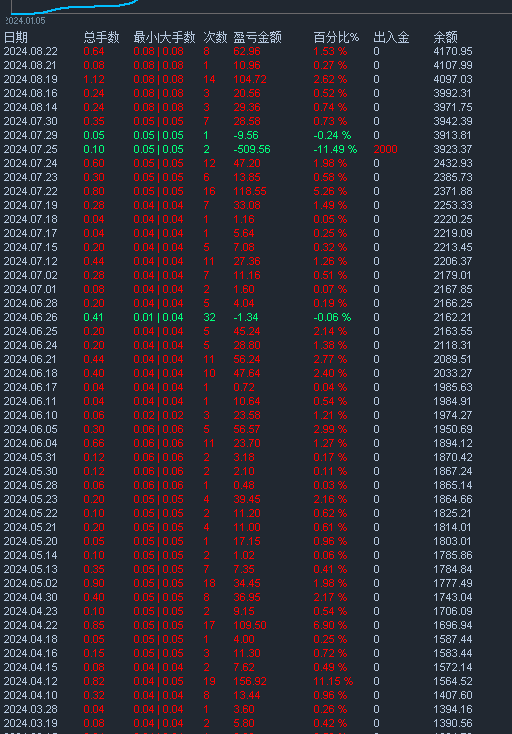Click the 日期 column header
The height and width of the screenshot is (734, 512).
tap(15, 37)
